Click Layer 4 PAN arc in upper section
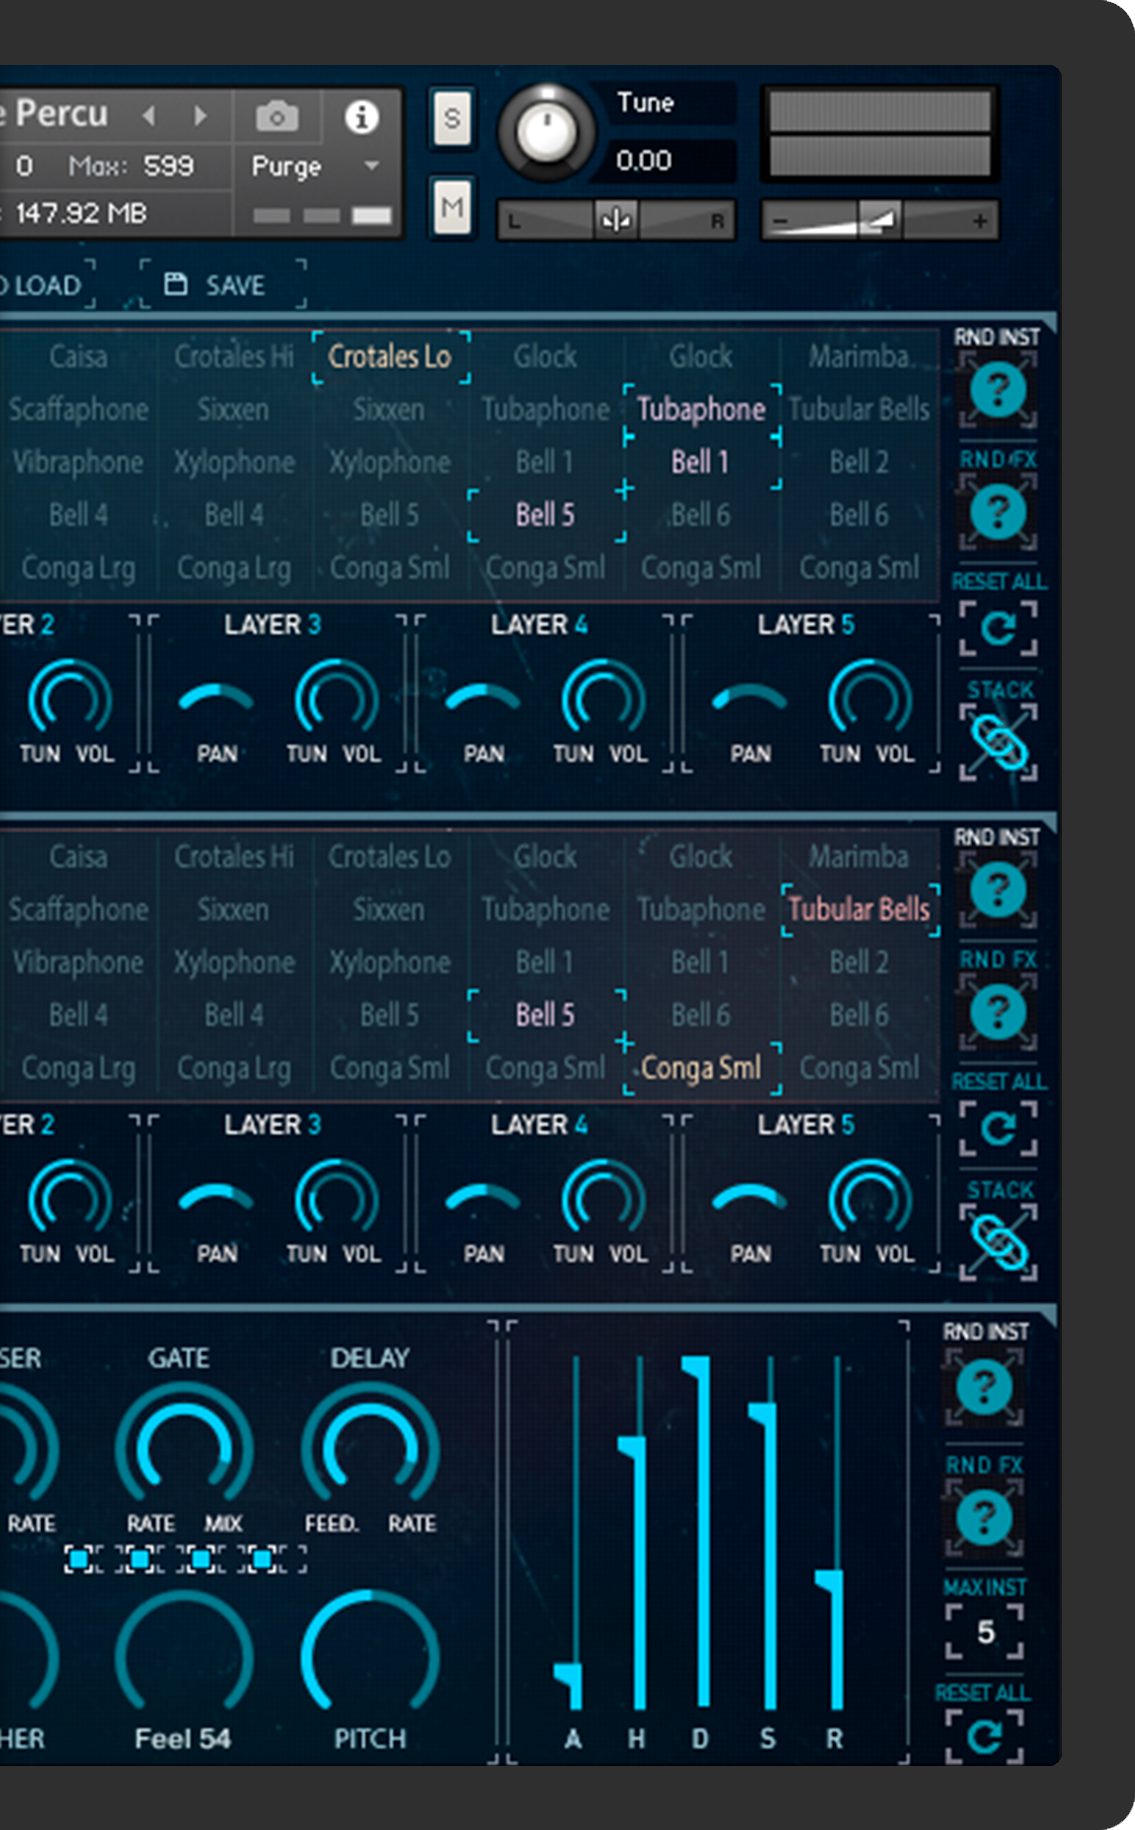1135x1830 pixels. [483, 698]
